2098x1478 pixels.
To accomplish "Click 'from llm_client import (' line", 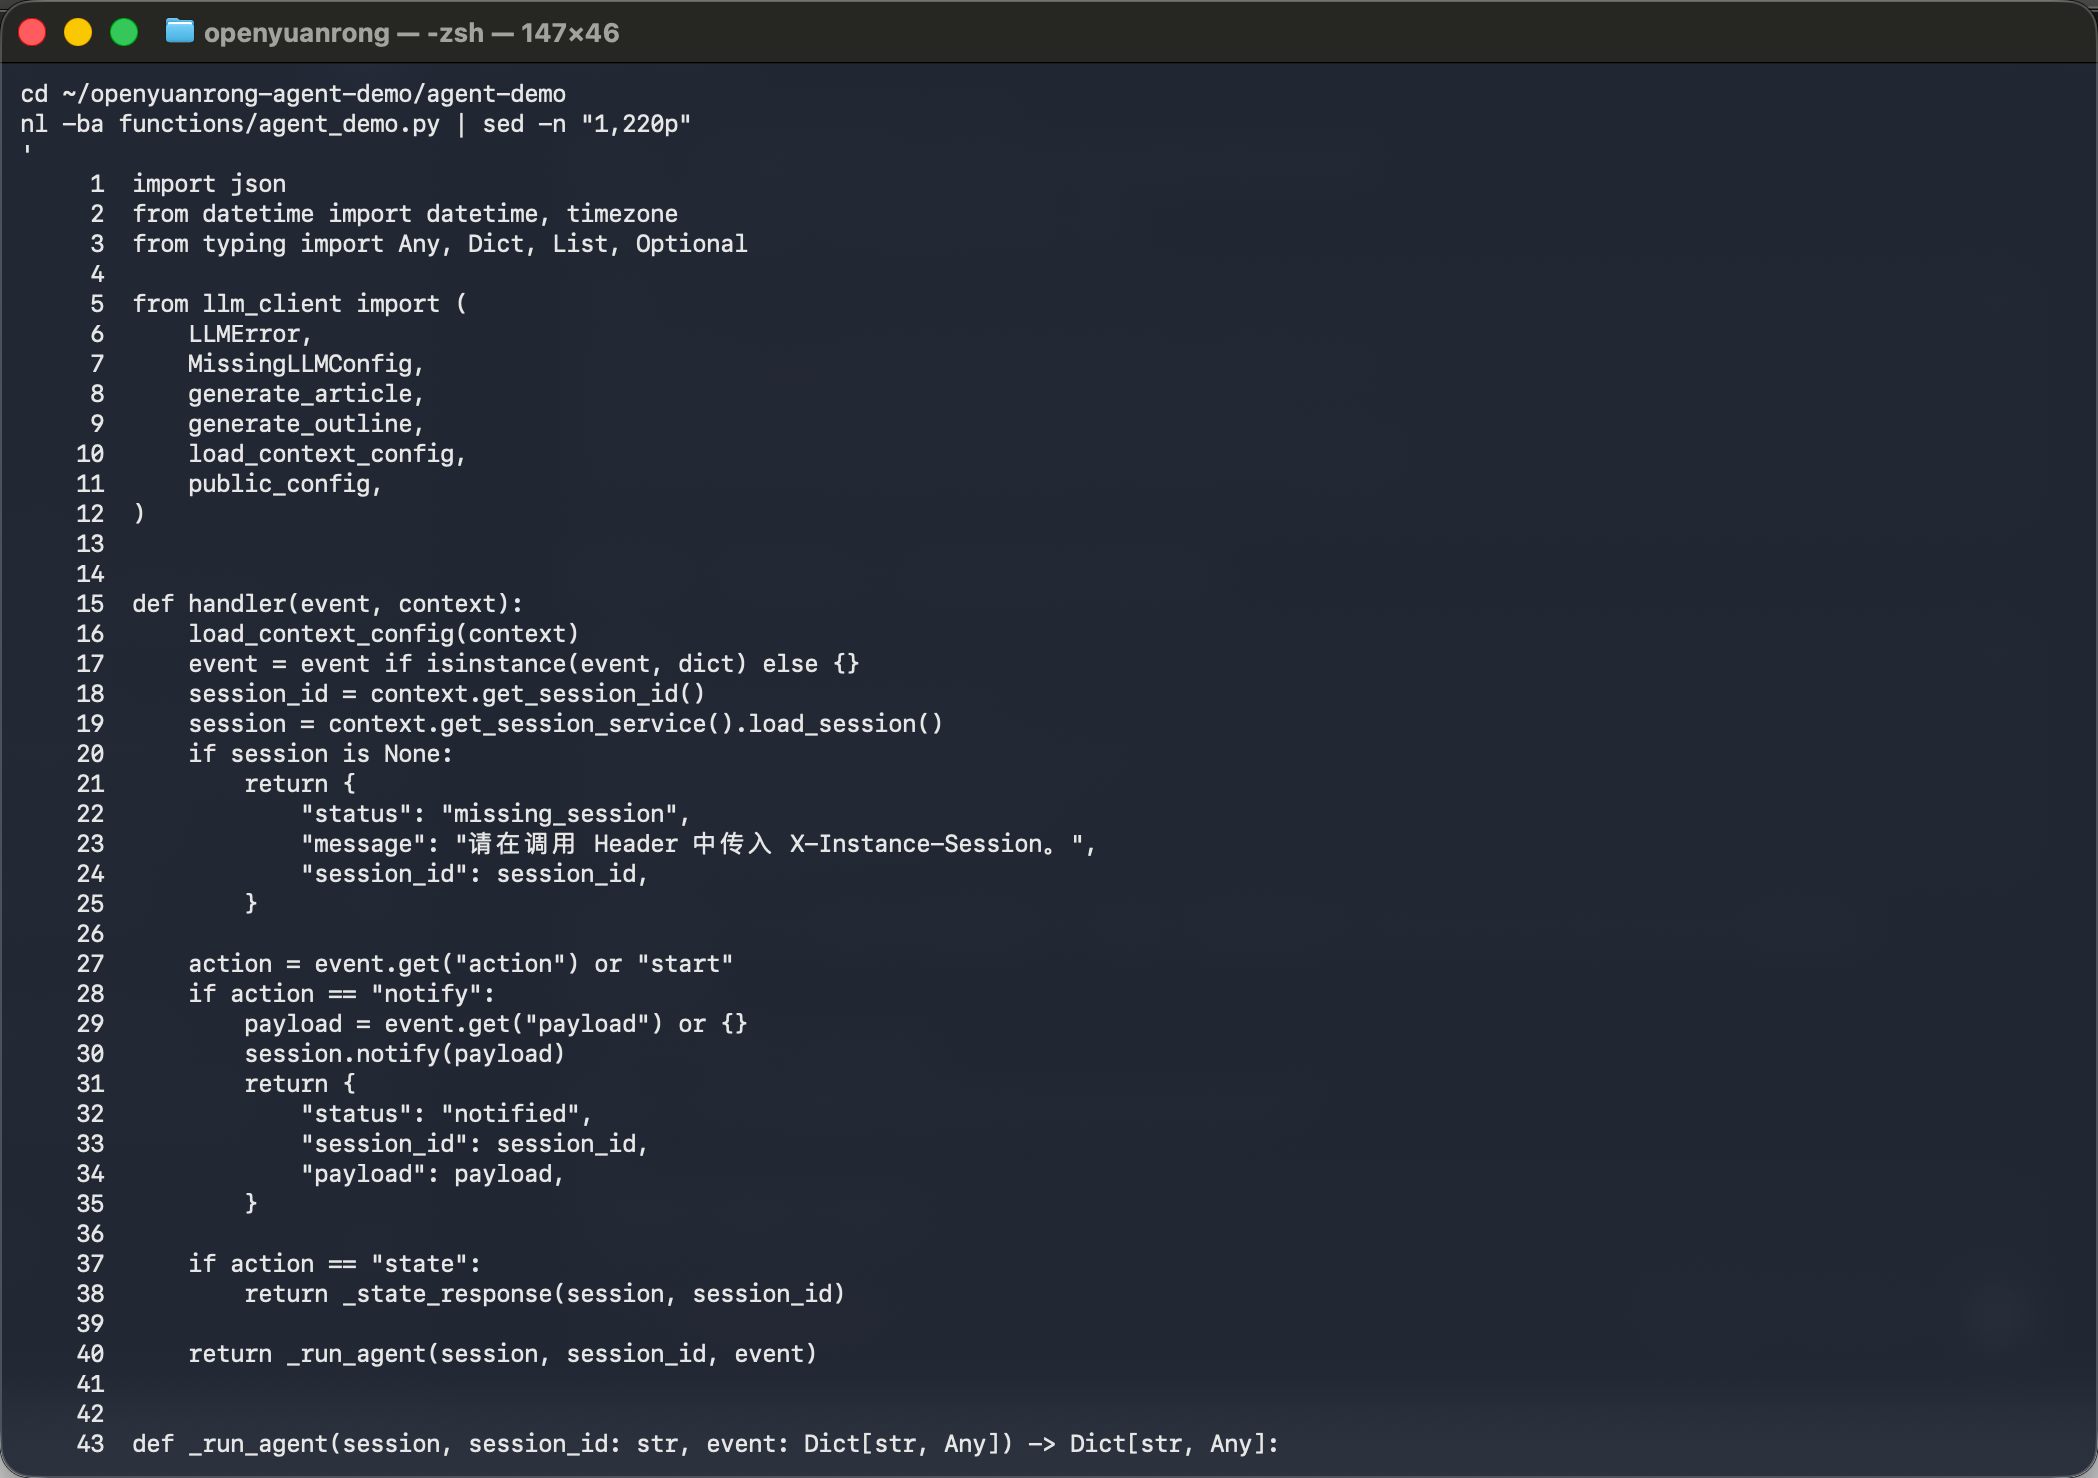I will pyautogui.click(x=300, y=304).
